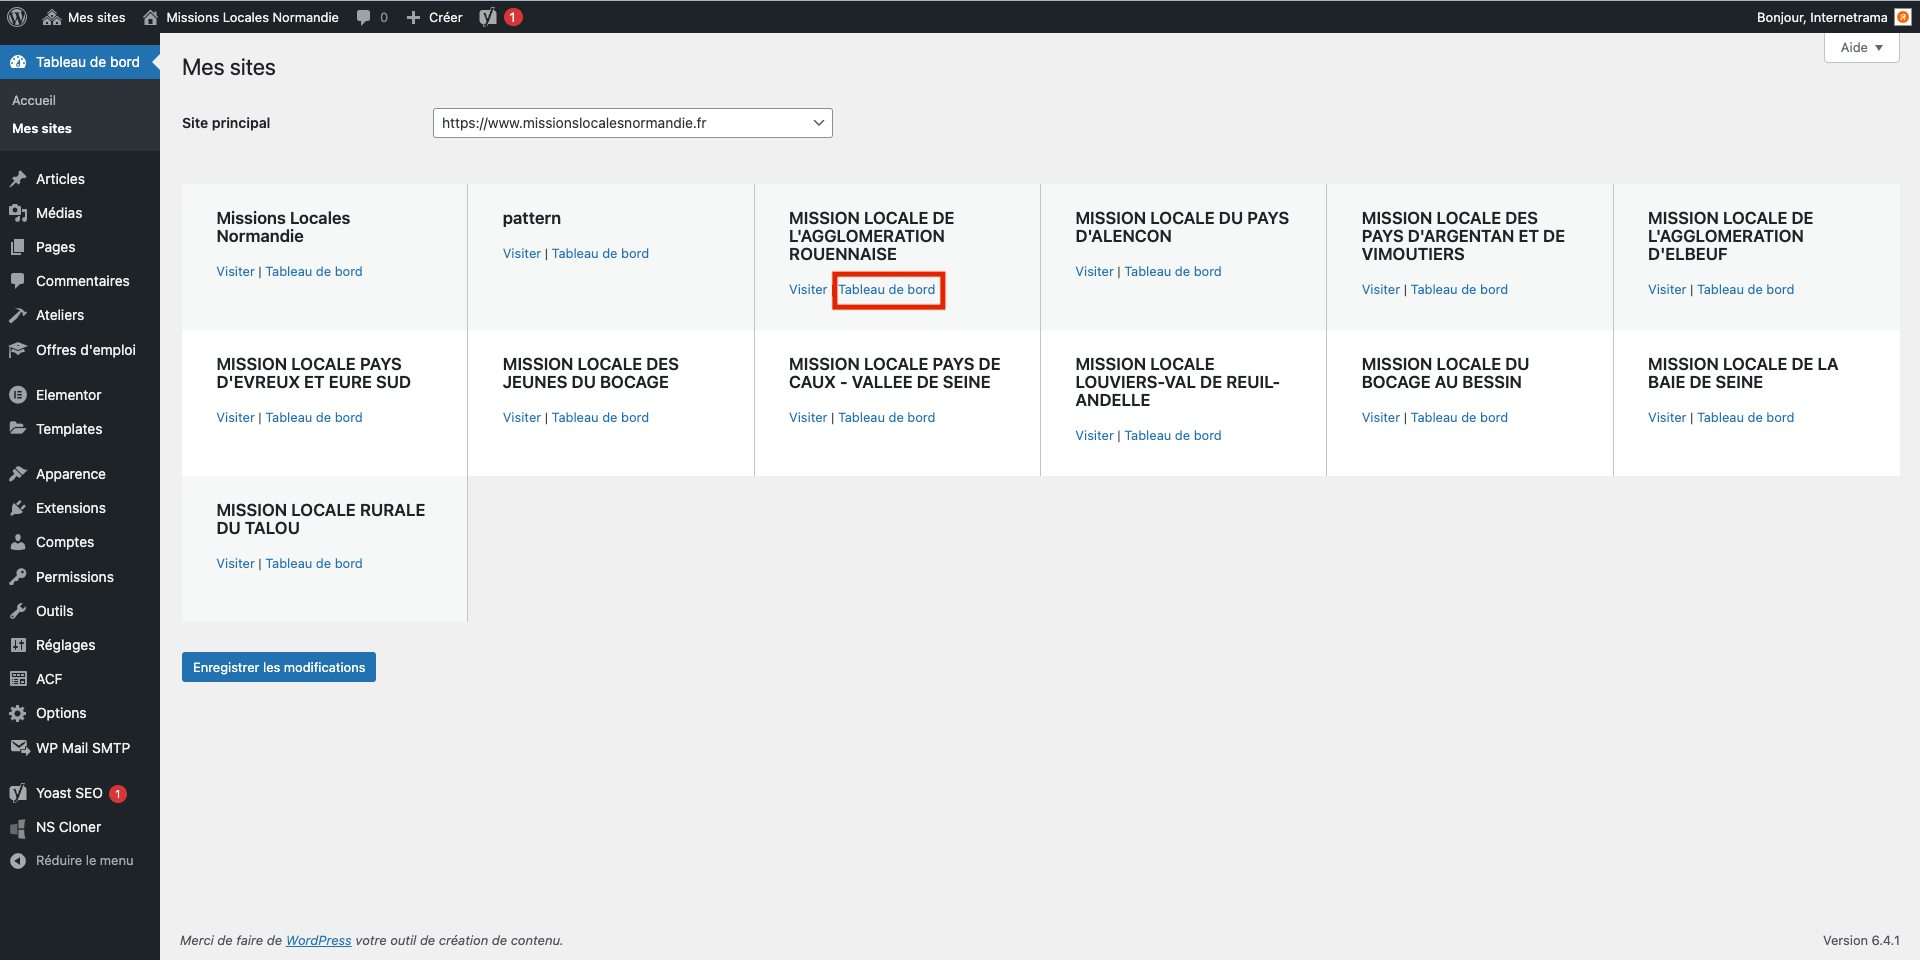This screenshot has width=1920, height=960.
Task: Open the Mes sites admin bar menu
Action: point(85,17)
